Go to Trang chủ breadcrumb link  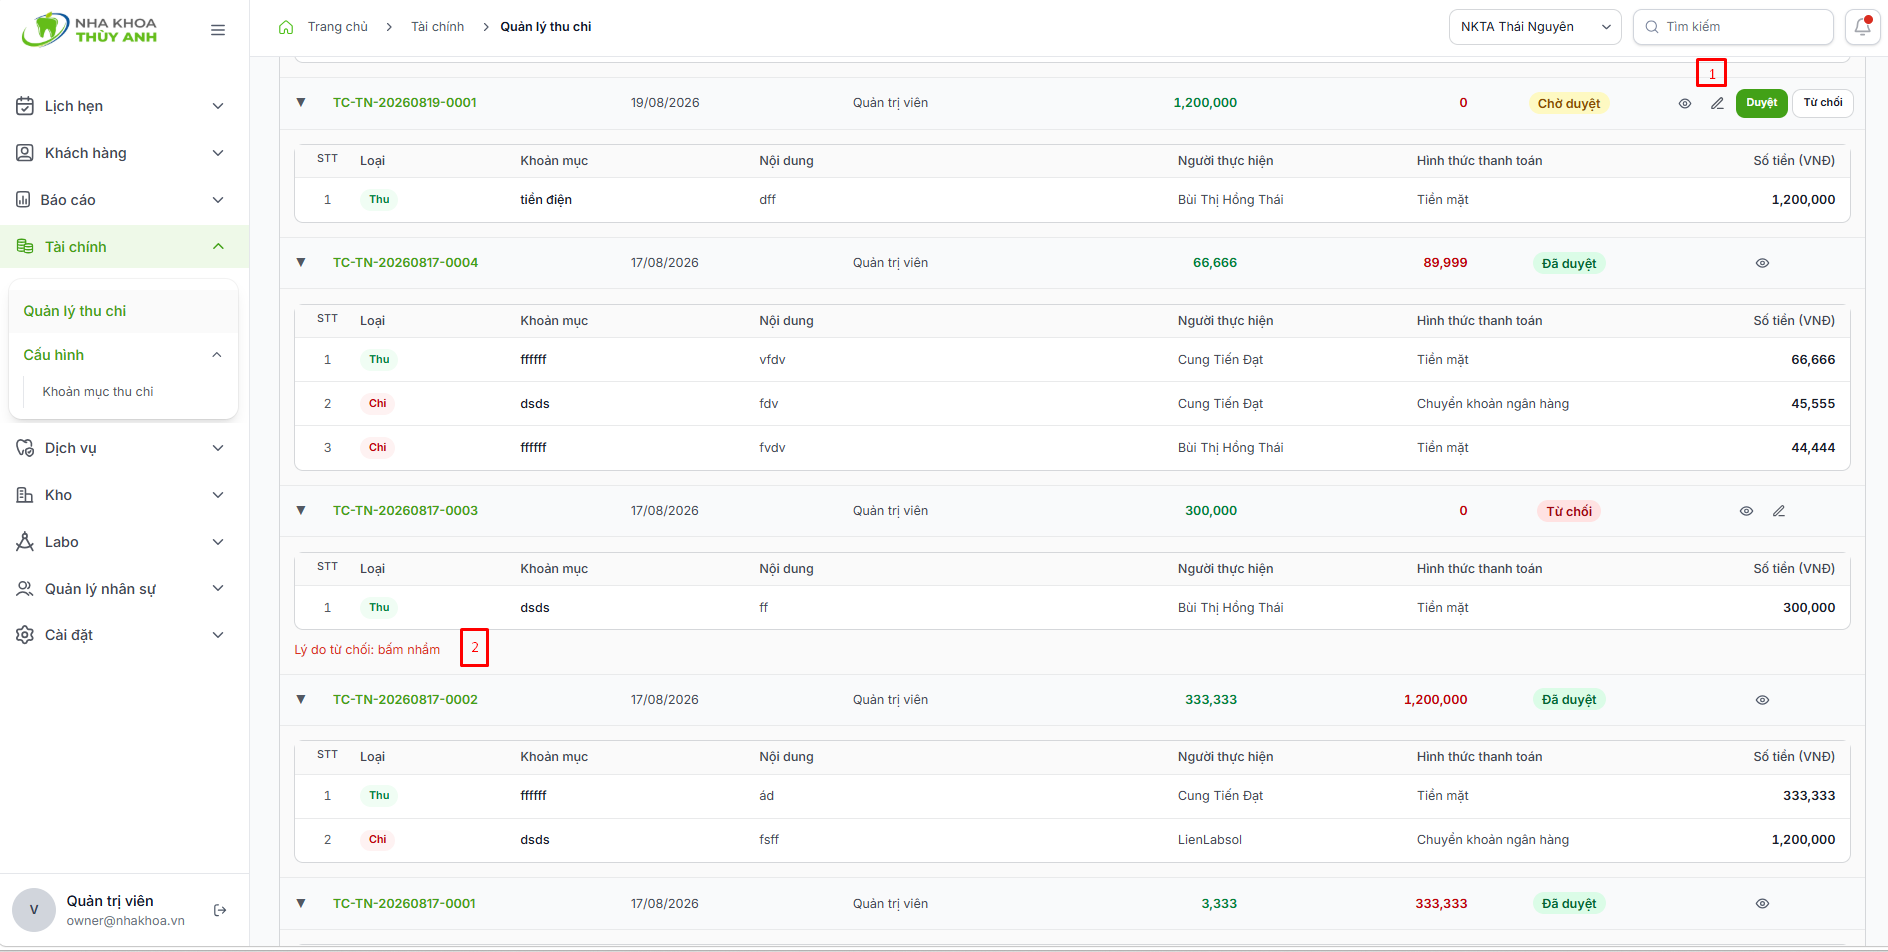(338, 27)
